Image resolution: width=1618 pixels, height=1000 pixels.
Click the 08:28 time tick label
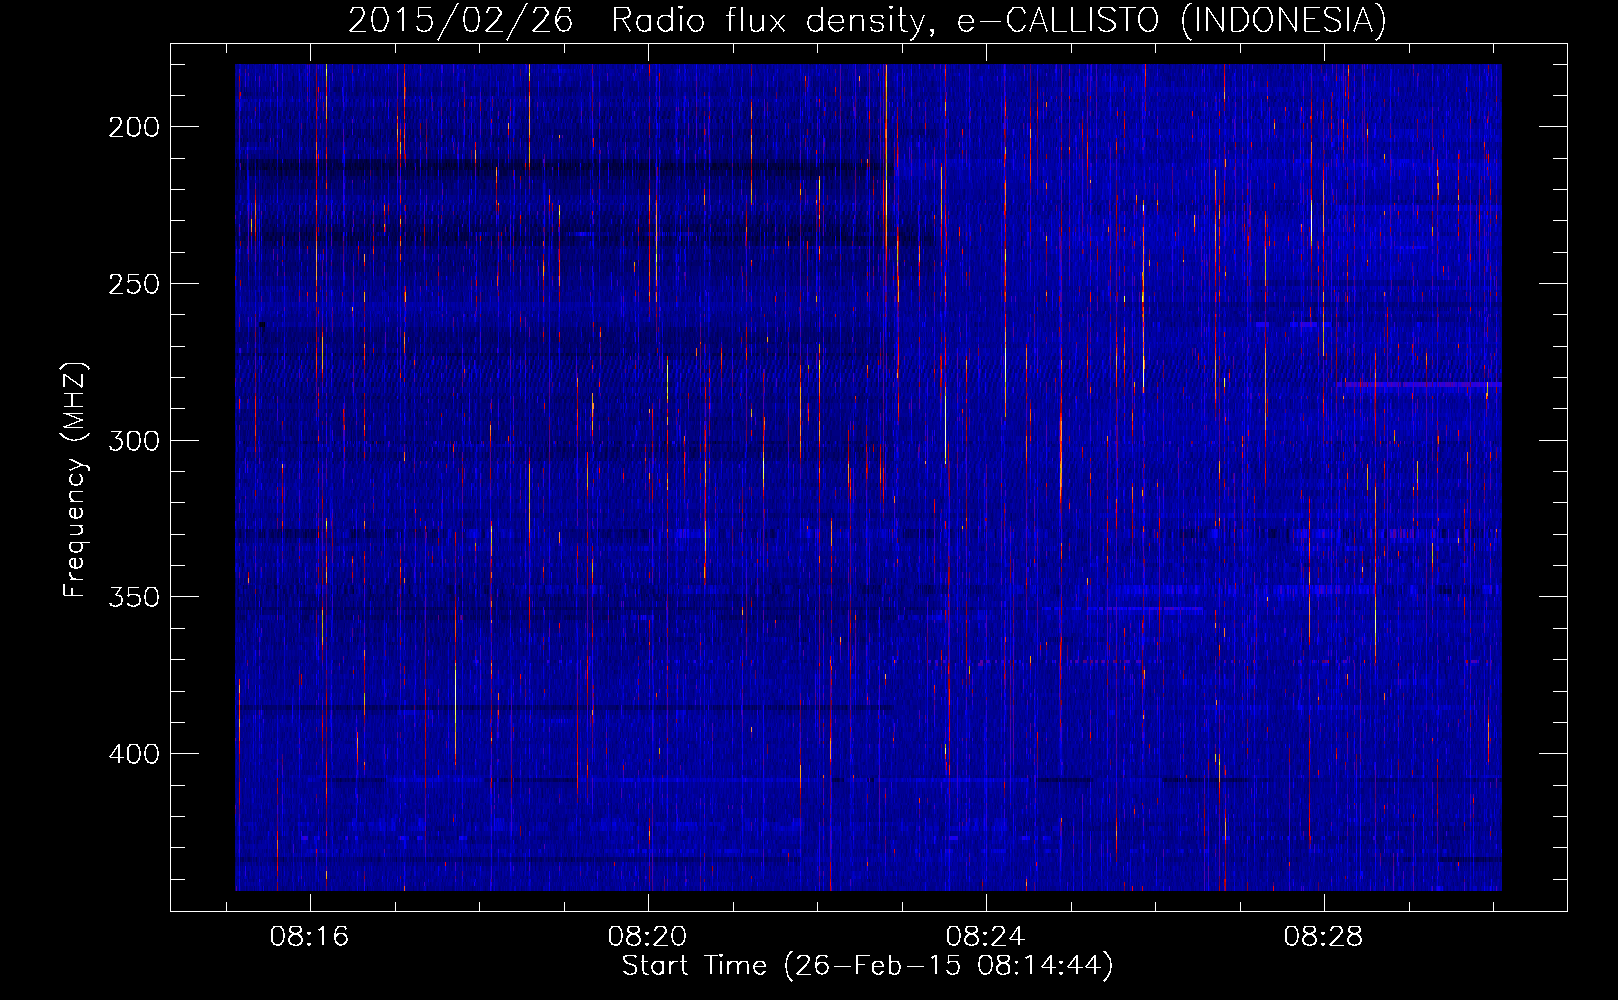click(1323, 937)
